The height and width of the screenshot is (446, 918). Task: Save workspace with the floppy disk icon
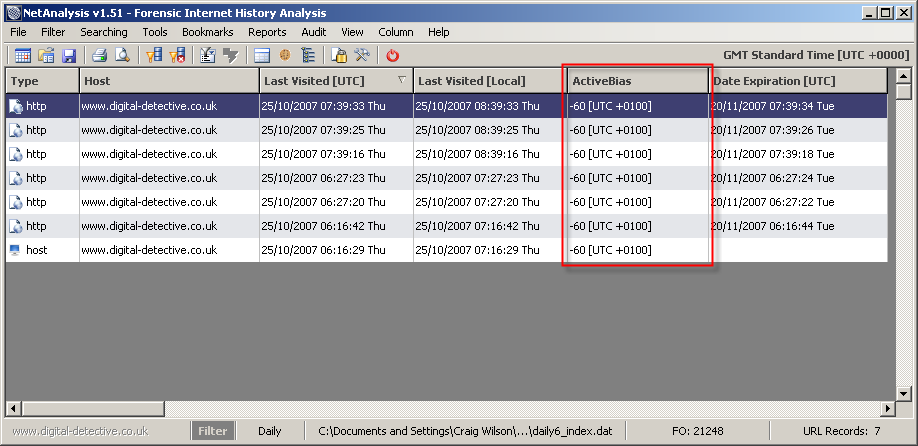coord(69,56)
